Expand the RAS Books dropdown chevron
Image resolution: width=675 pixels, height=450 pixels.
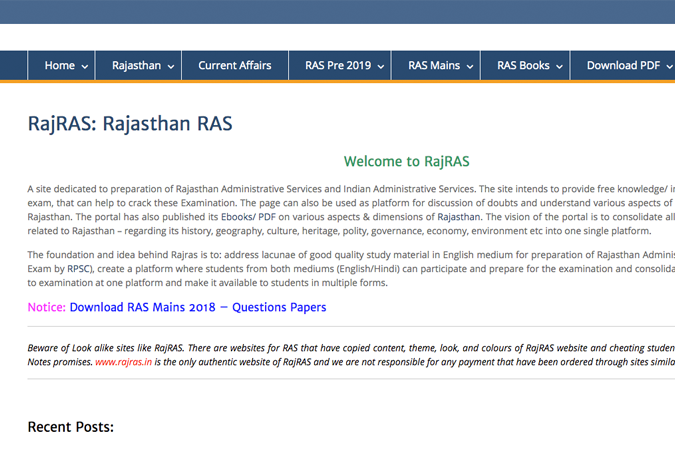tap(559, 67)
